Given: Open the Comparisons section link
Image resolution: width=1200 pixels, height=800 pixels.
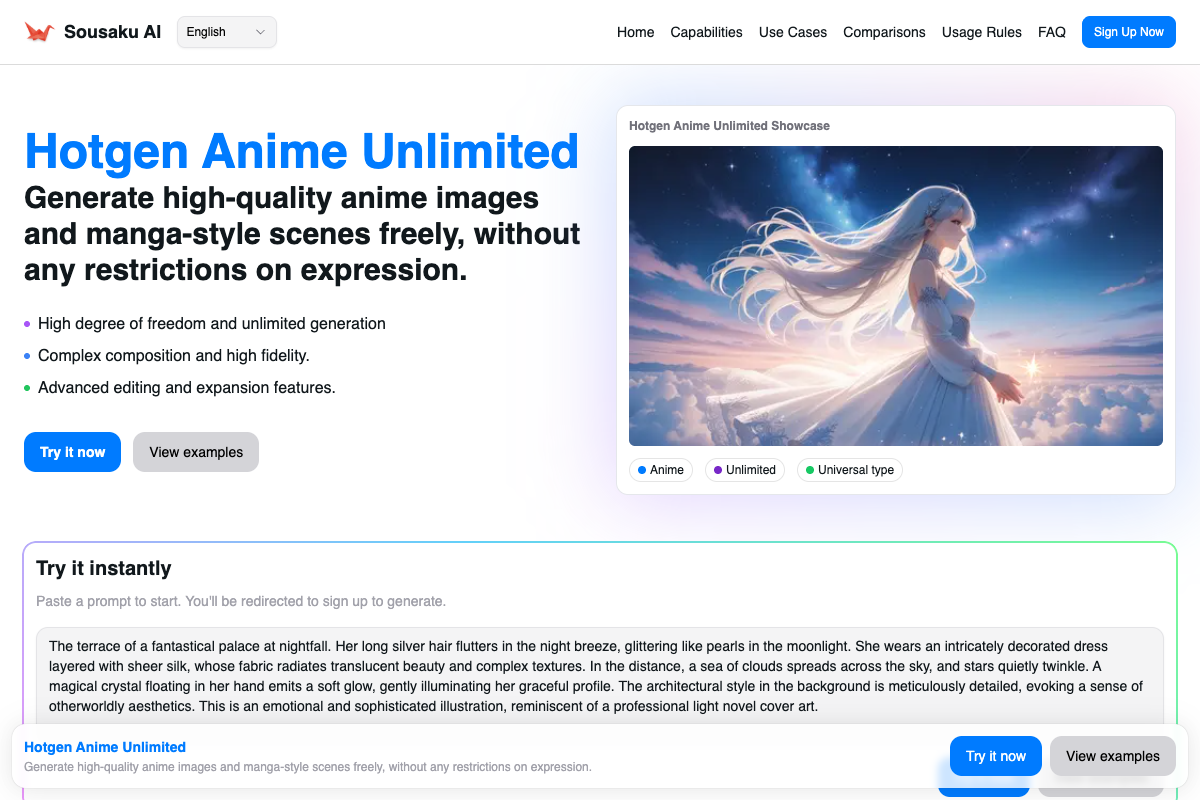Looking at the screenshot, I should click(x=884, y=32).
